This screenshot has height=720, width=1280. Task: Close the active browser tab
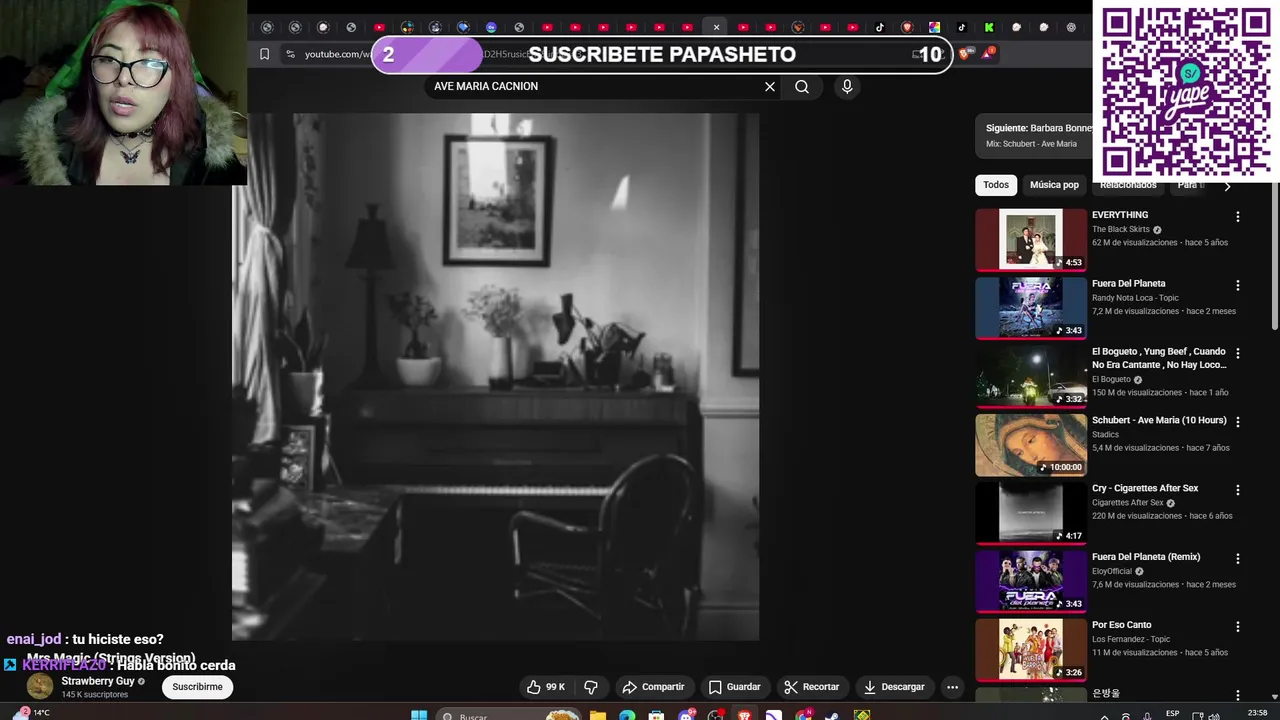point(716,27)
